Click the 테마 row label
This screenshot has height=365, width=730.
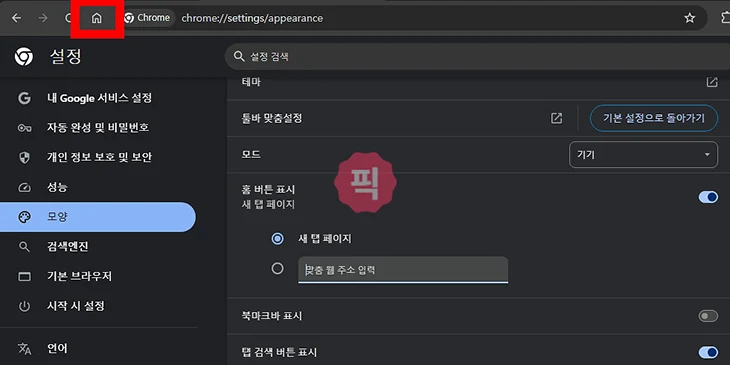click(251, 82)
